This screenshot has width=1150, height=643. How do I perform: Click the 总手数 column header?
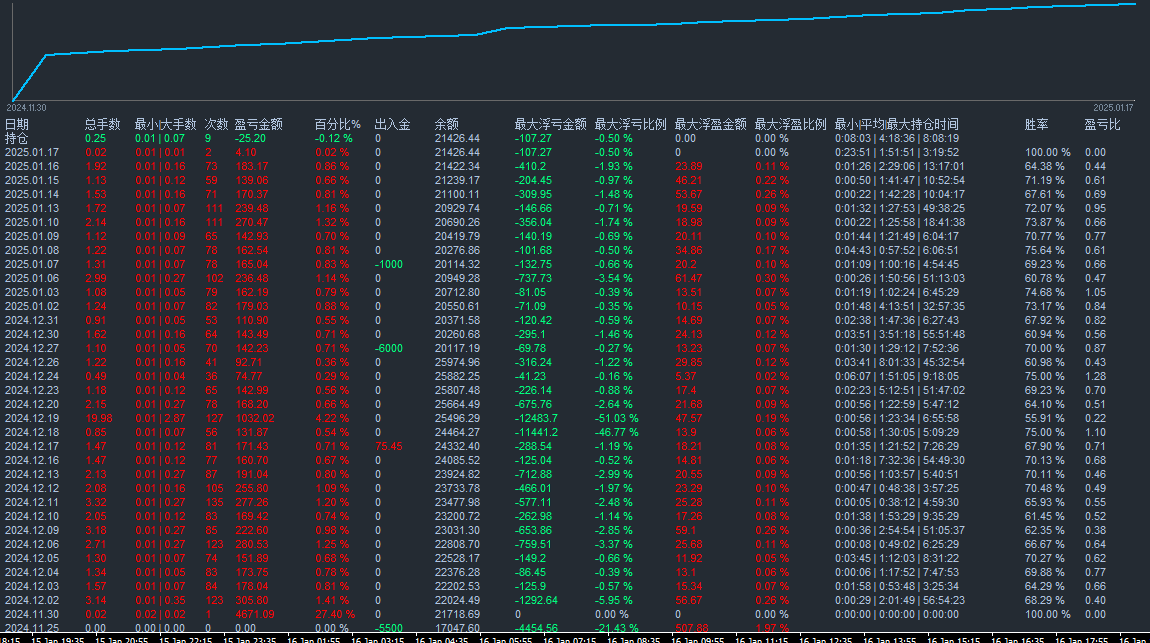(103, 124)
